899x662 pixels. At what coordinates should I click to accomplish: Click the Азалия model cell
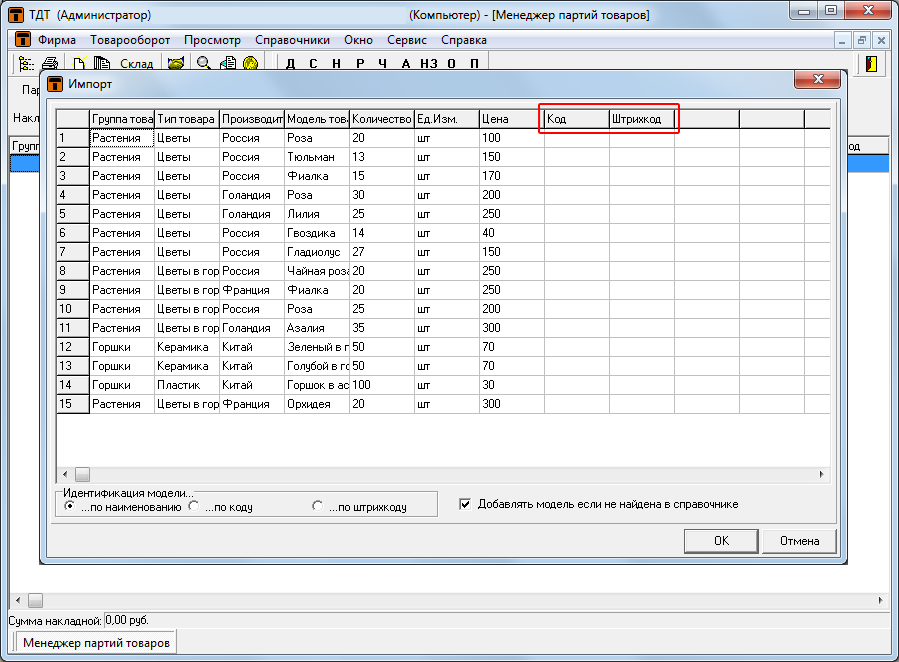pos(317,328)
